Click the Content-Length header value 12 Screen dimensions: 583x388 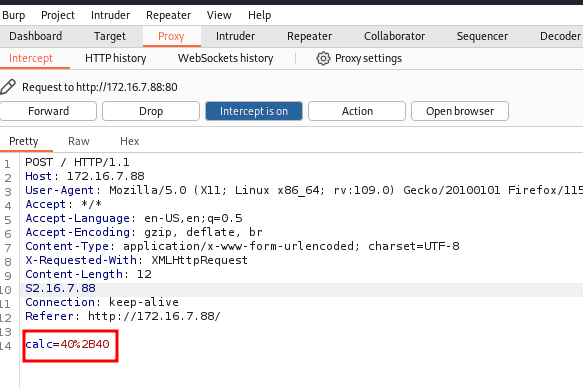coord(144,274)
